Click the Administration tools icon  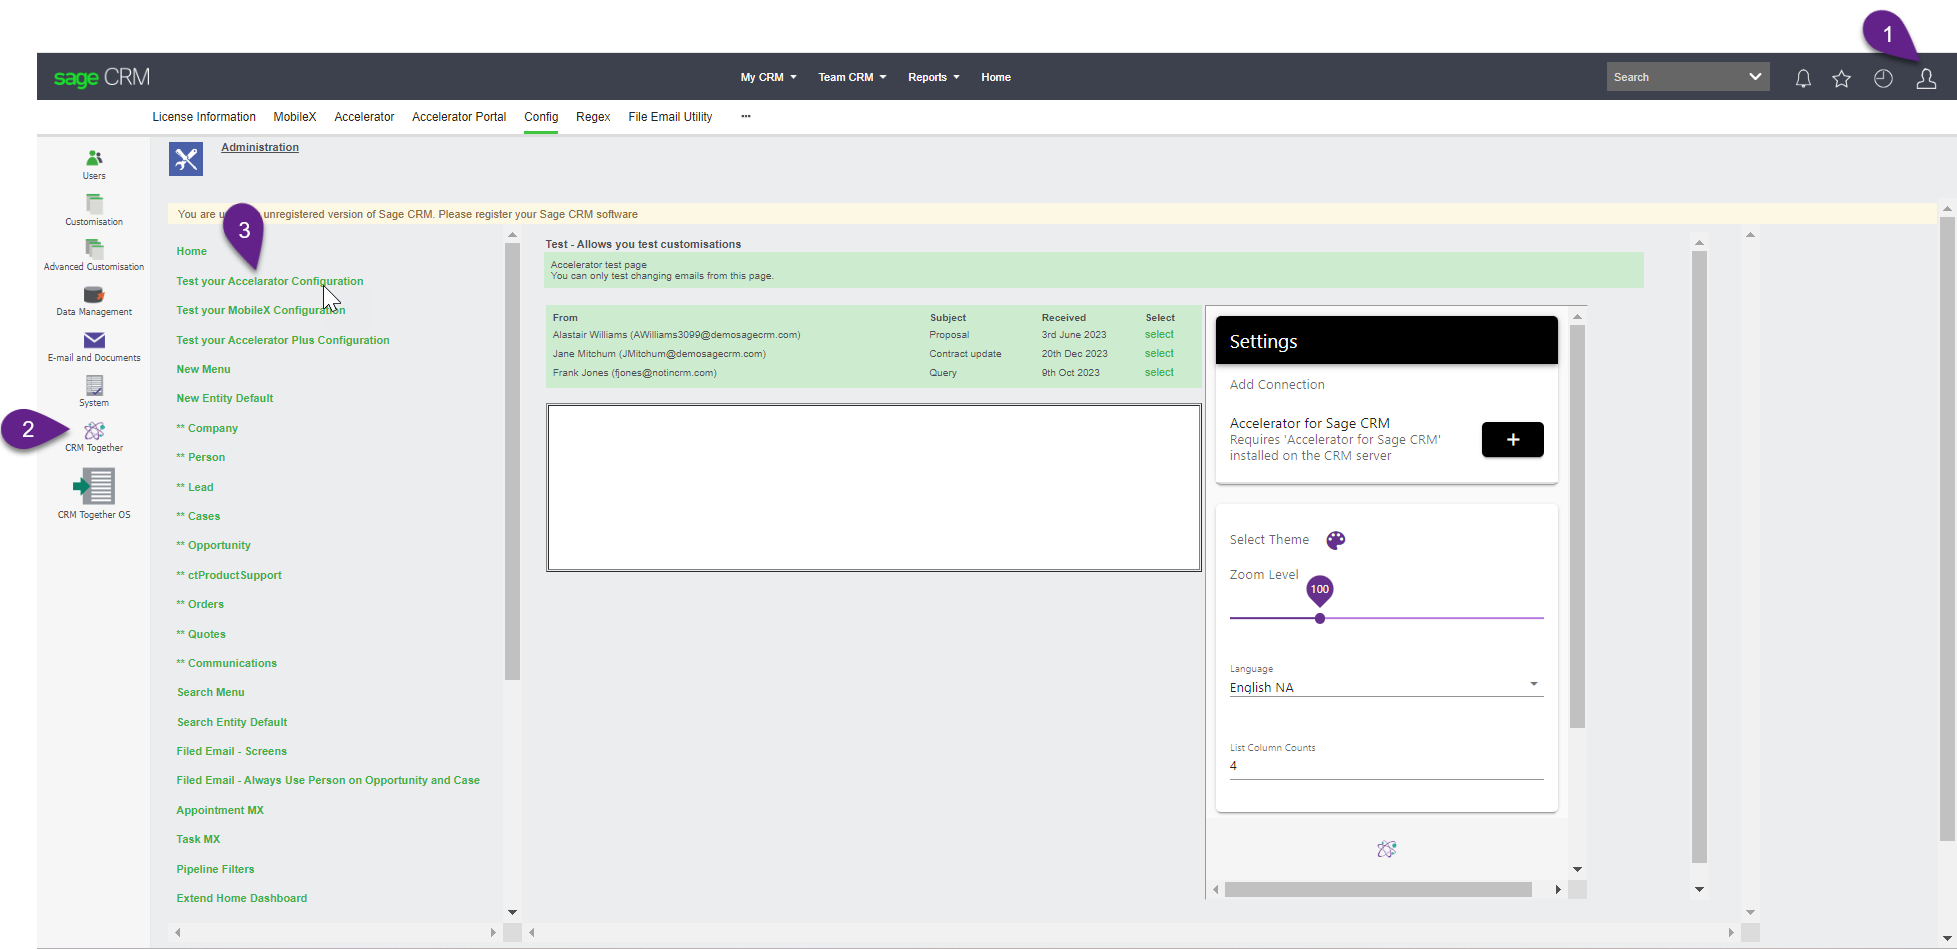coord(186,159)
